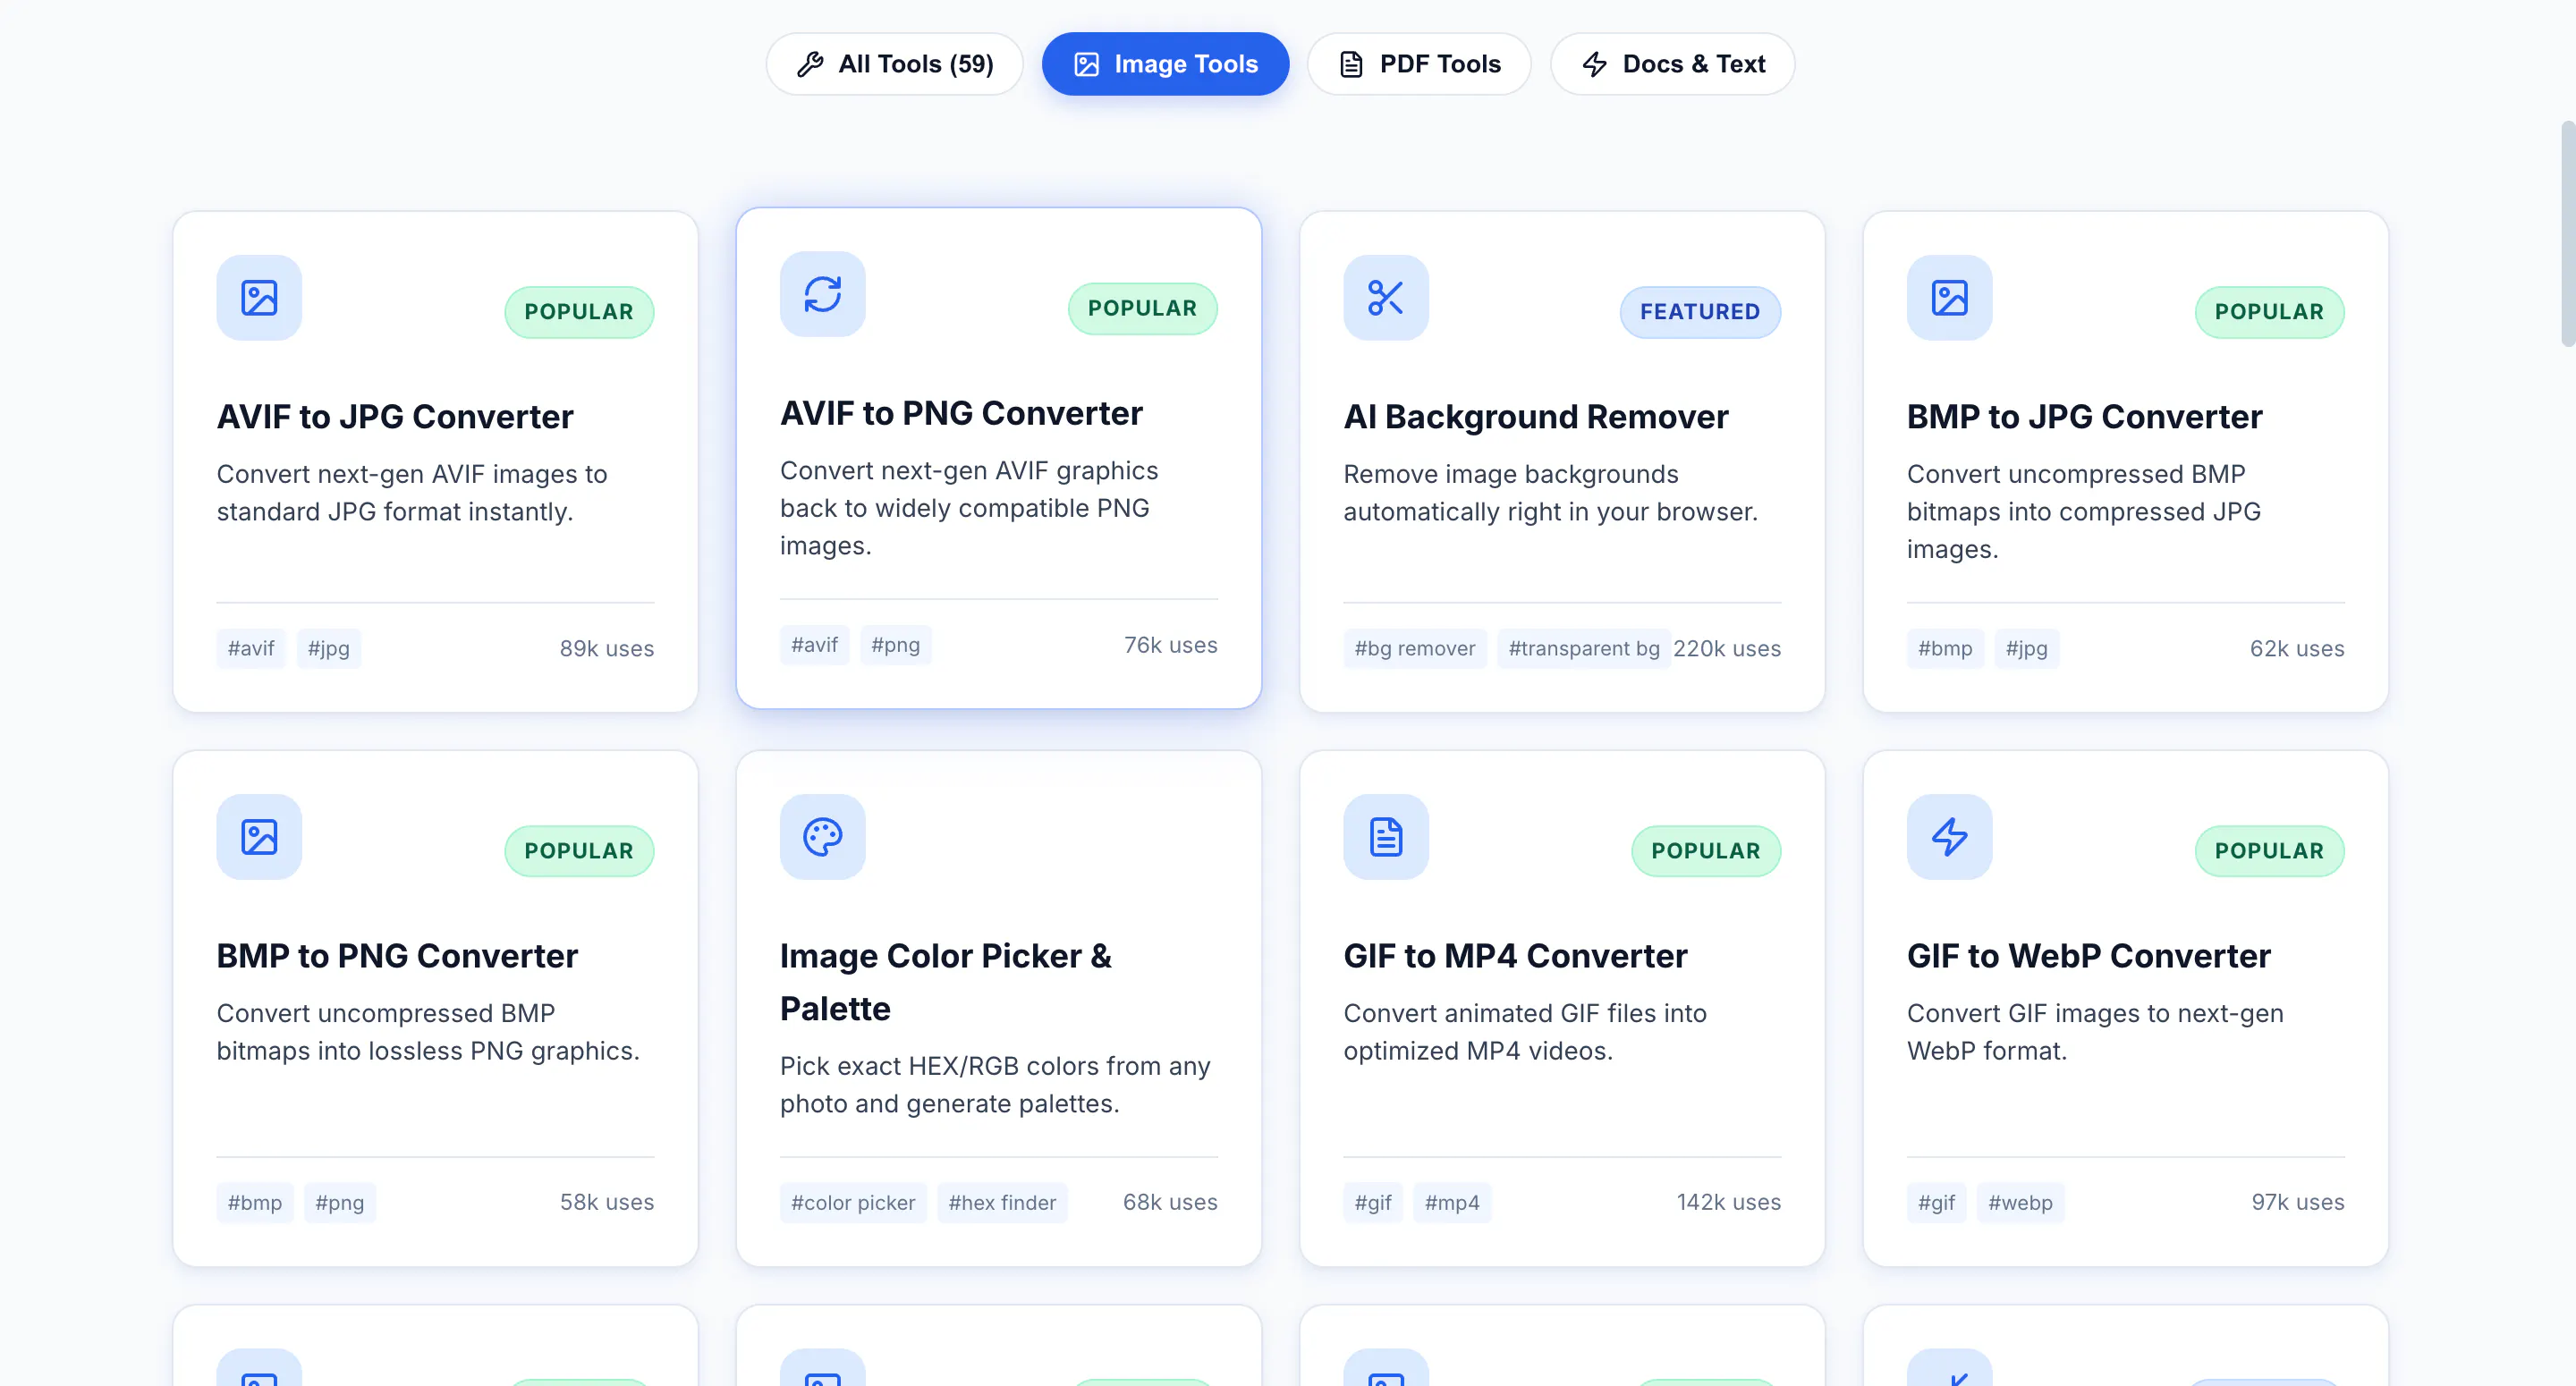The width and height of the screenshot is (2576, 1386).
Task: Click POPULAR badge on BMP to PNG card
Action: pyautogui.click(x=579, y=851)
